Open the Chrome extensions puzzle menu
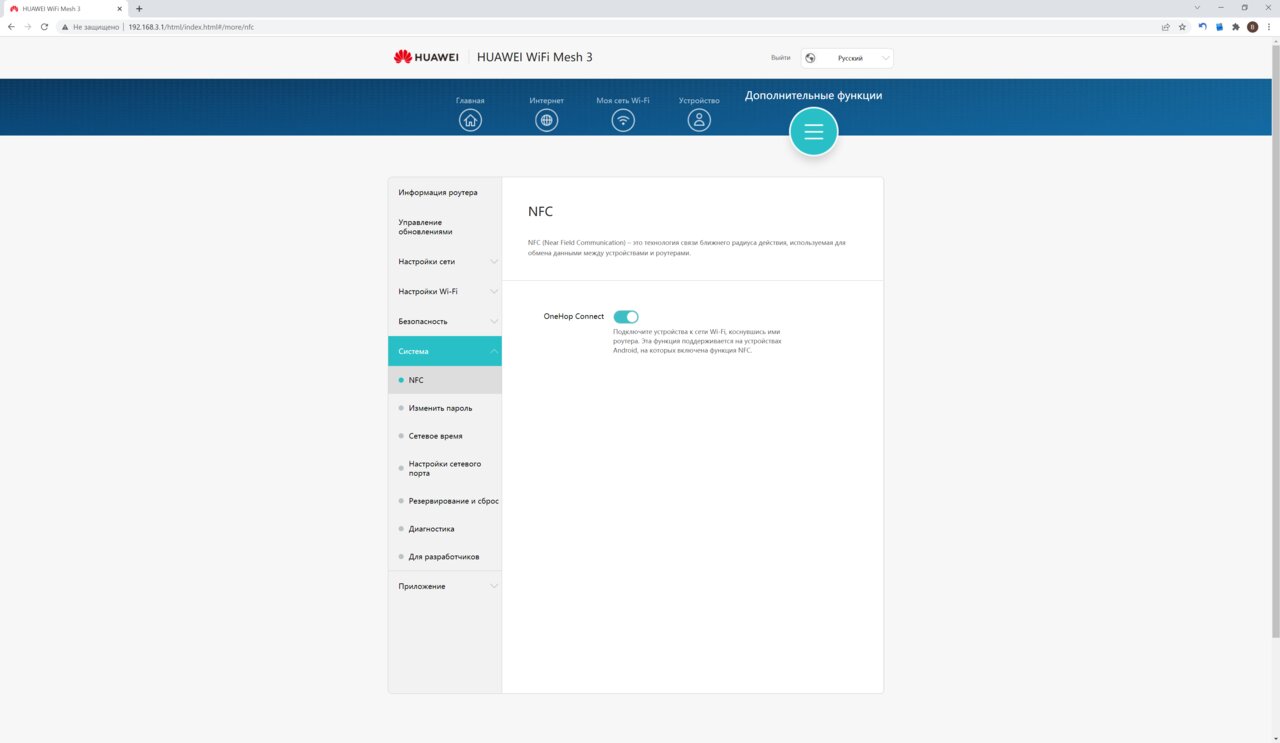The width and height of the screenshot is (1280, 743). click(x=1236, y=27)
